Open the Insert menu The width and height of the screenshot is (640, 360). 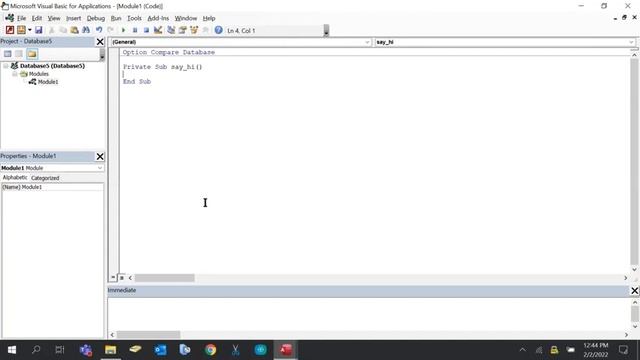tap(73, 18)
